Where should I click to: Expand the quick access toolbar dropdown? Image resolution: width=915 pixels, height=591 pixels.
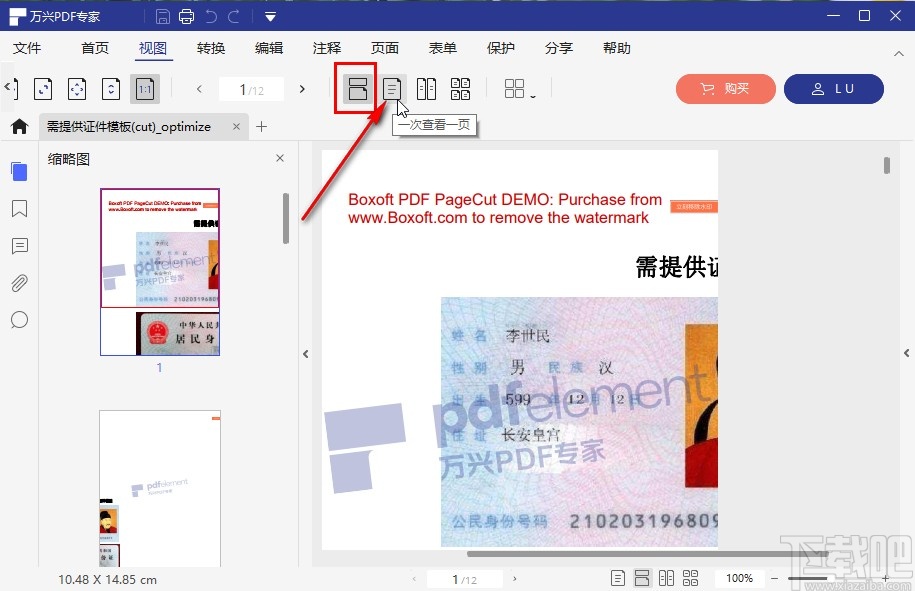[268, 16]
